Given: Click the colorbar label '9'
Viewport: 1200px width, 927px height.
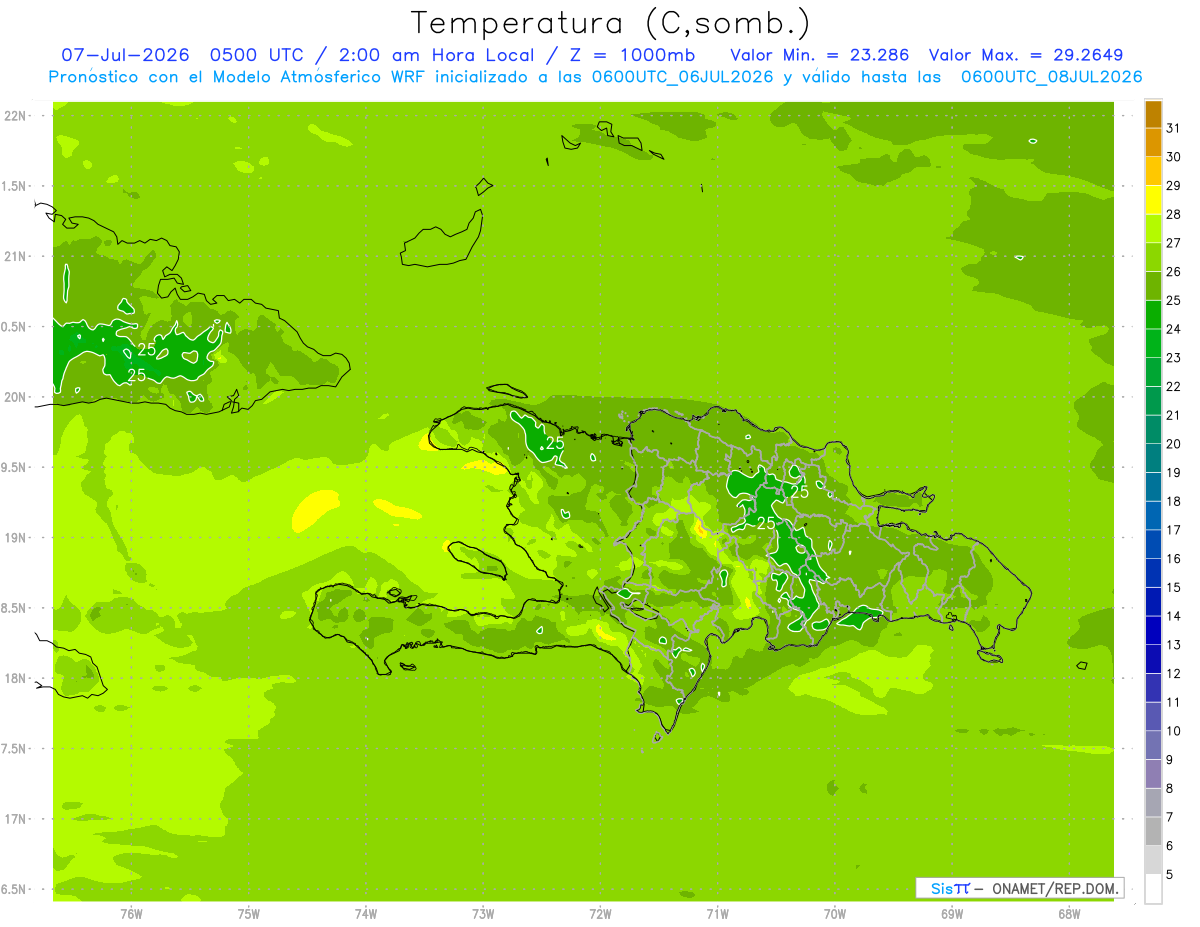Looking at the screenshot, I should [1170, 760].
